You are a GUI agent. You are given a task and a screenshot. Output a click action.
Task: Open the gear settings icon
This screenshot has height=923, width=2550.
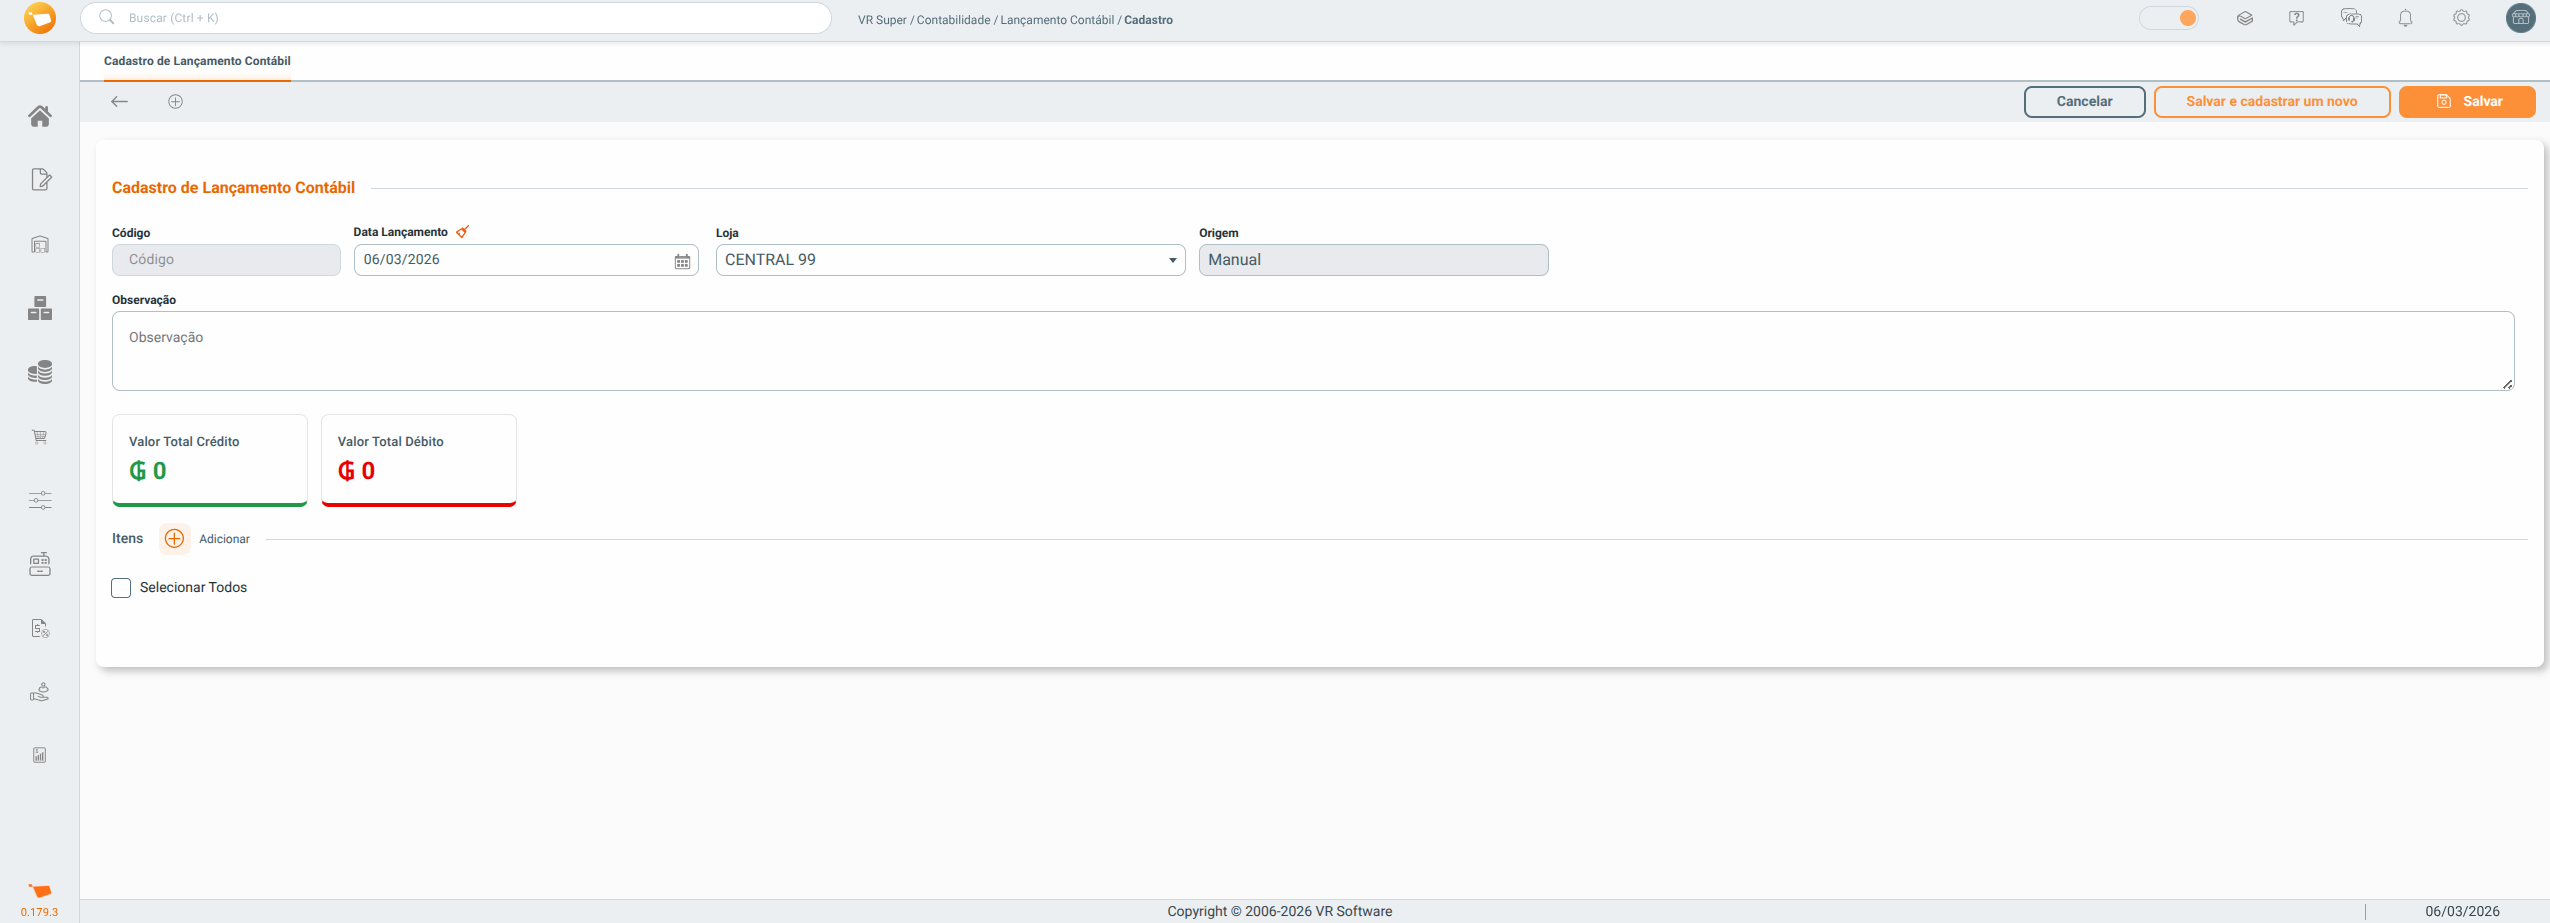(2461, 18)
